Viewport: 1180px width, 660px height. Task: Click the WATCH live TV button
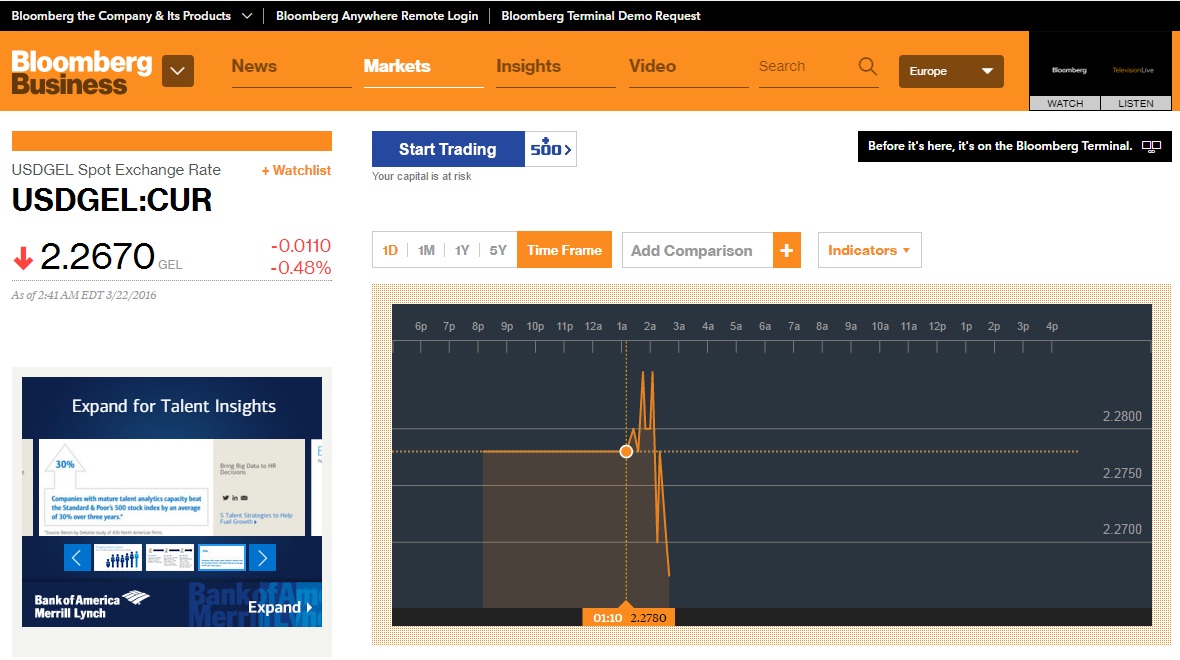(1065, 103)
